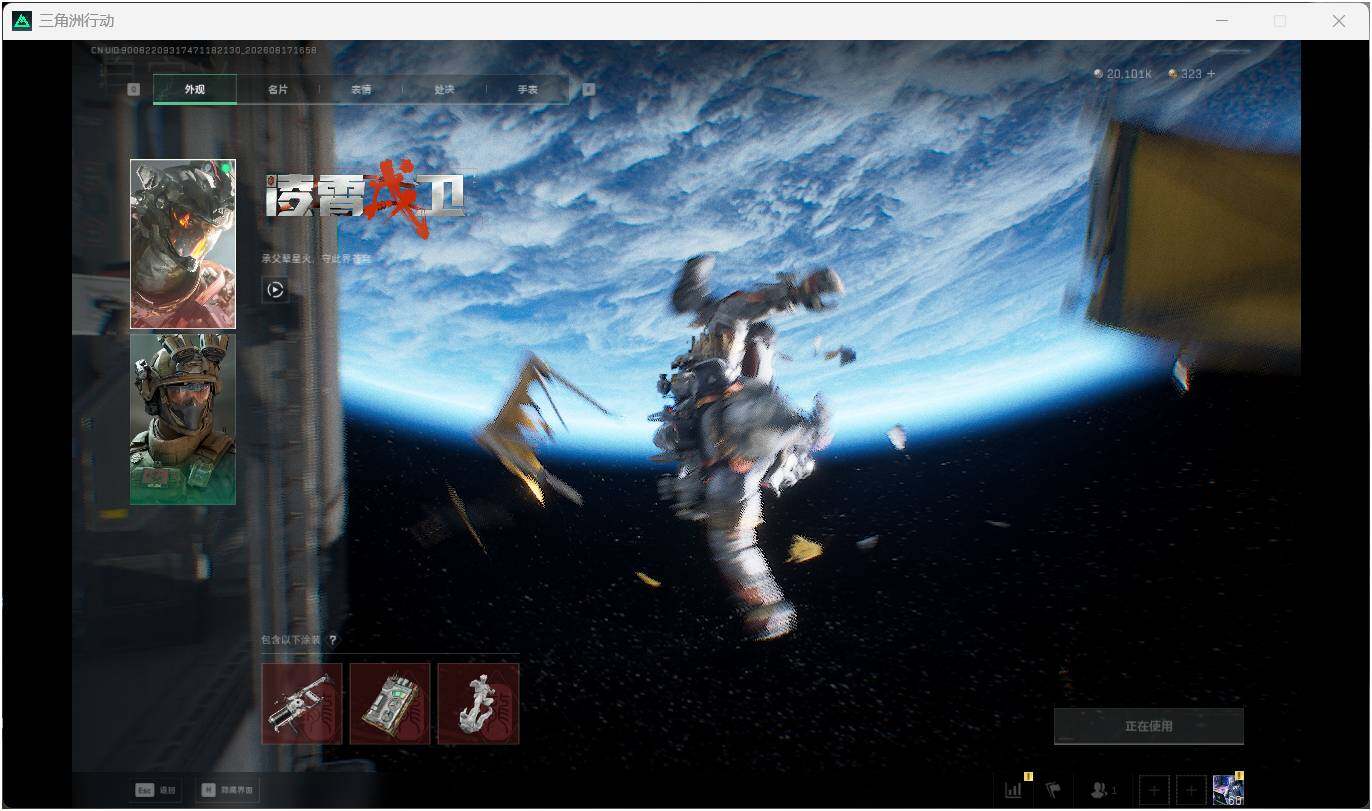Open the flag icon in bottom bar

(1053, 789)
